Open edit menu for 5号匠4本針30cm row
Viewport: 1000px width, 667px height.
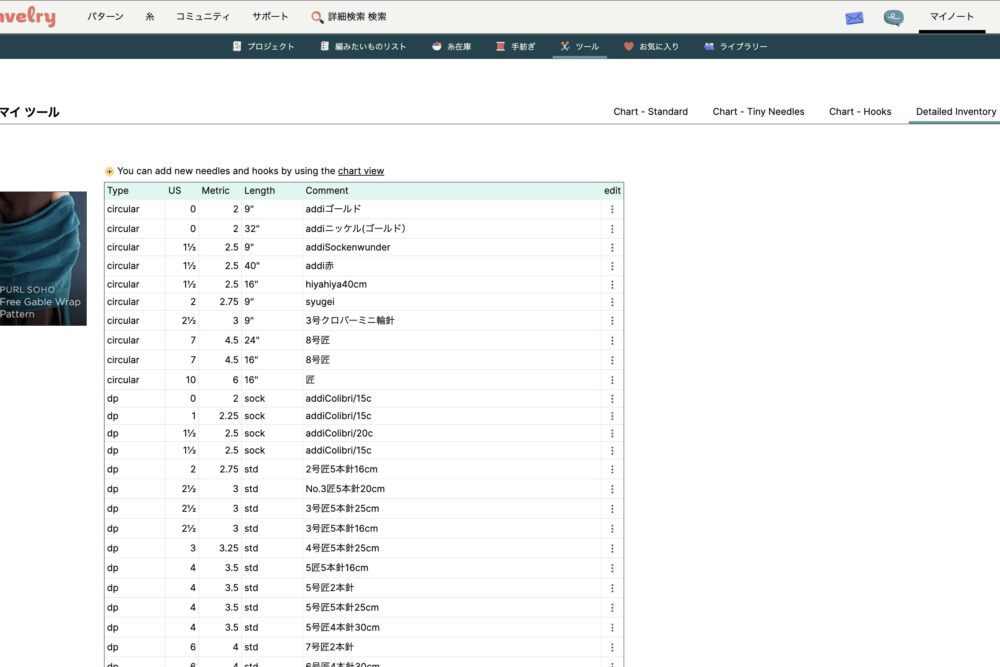[612, 627]
